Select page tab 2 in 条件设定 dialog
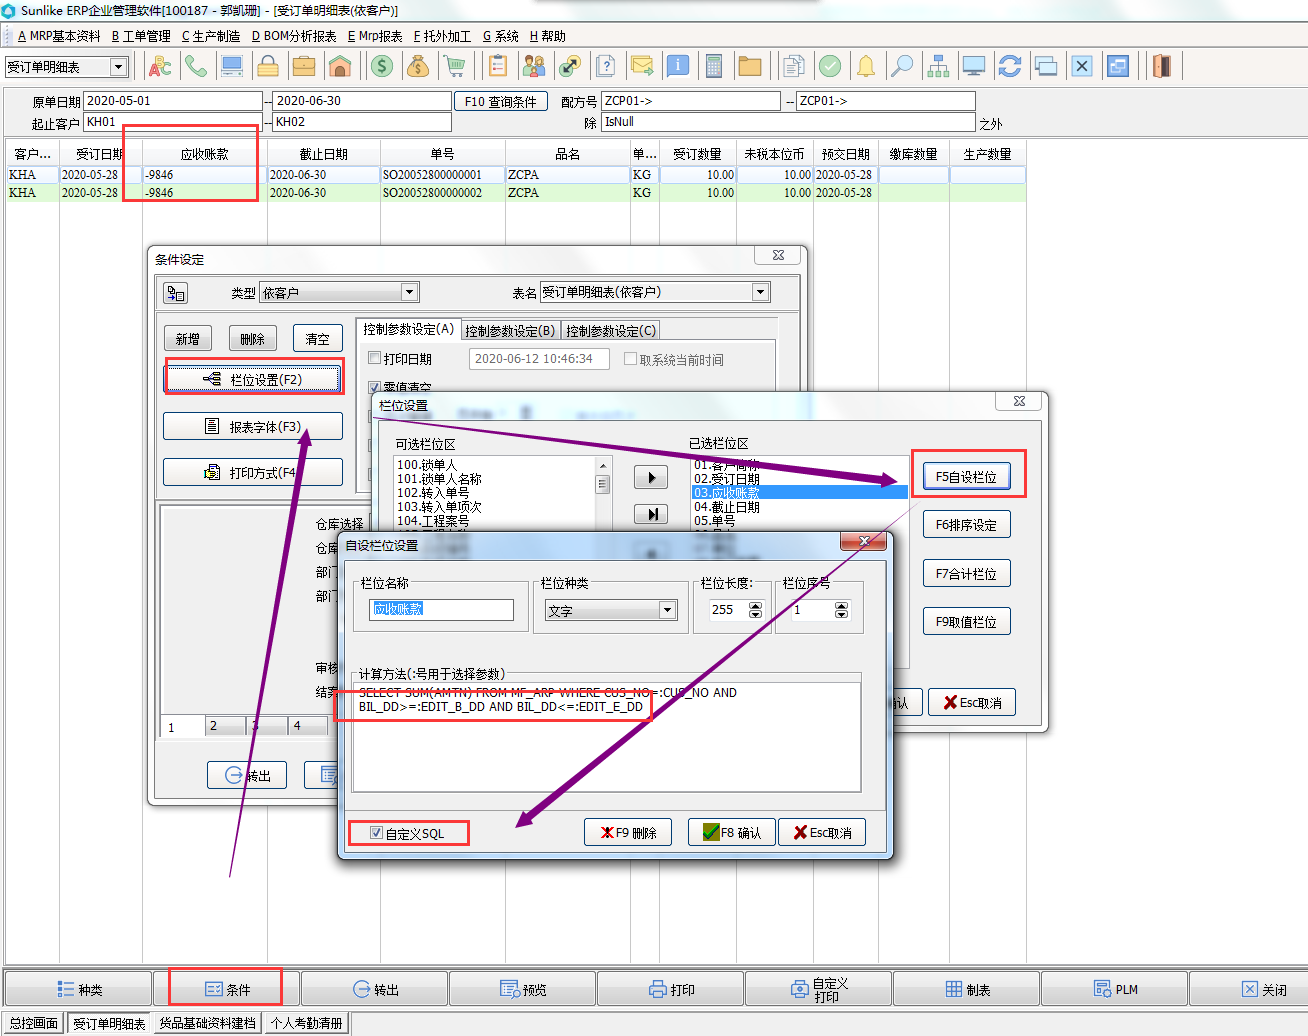The width and height of the screenshot is (1308, 1036). point(226,726)
